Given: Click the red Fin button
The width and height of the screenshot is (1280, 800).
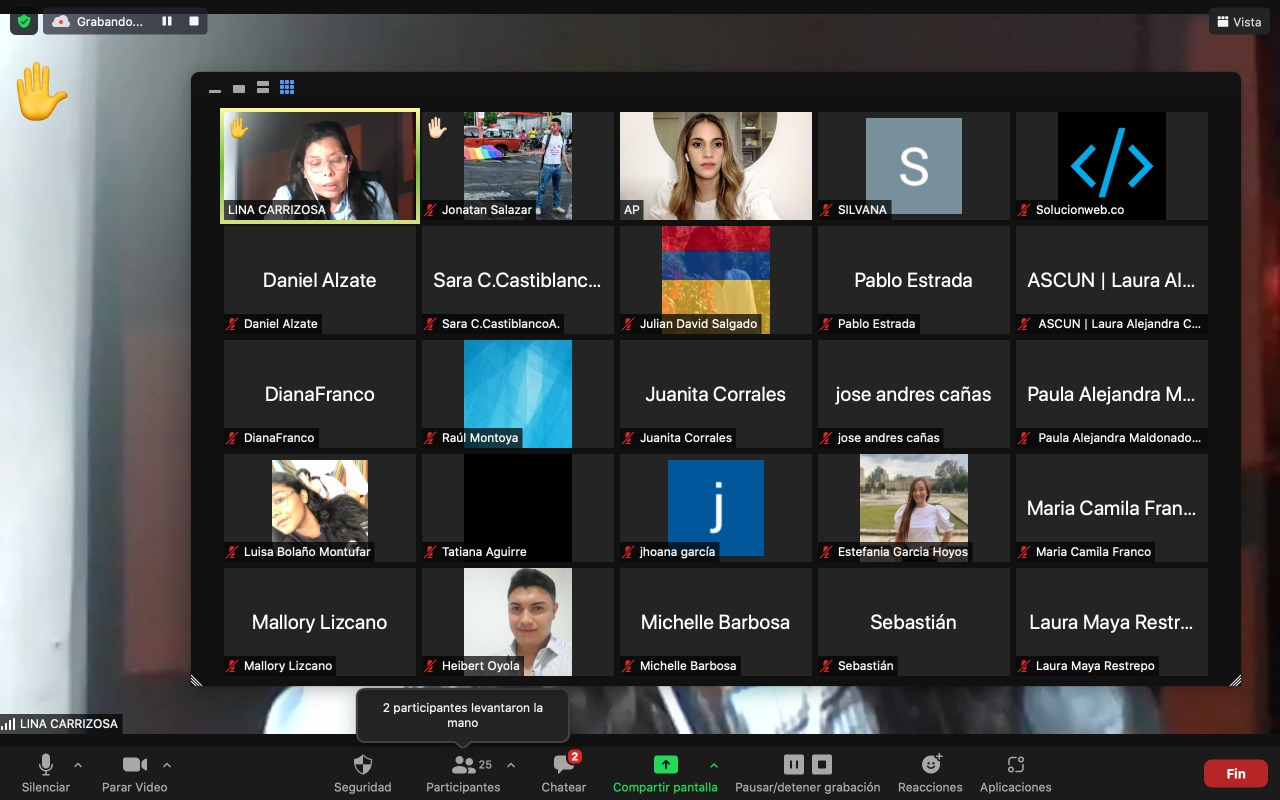Looking at the screenshot, I should point(1236,773).
